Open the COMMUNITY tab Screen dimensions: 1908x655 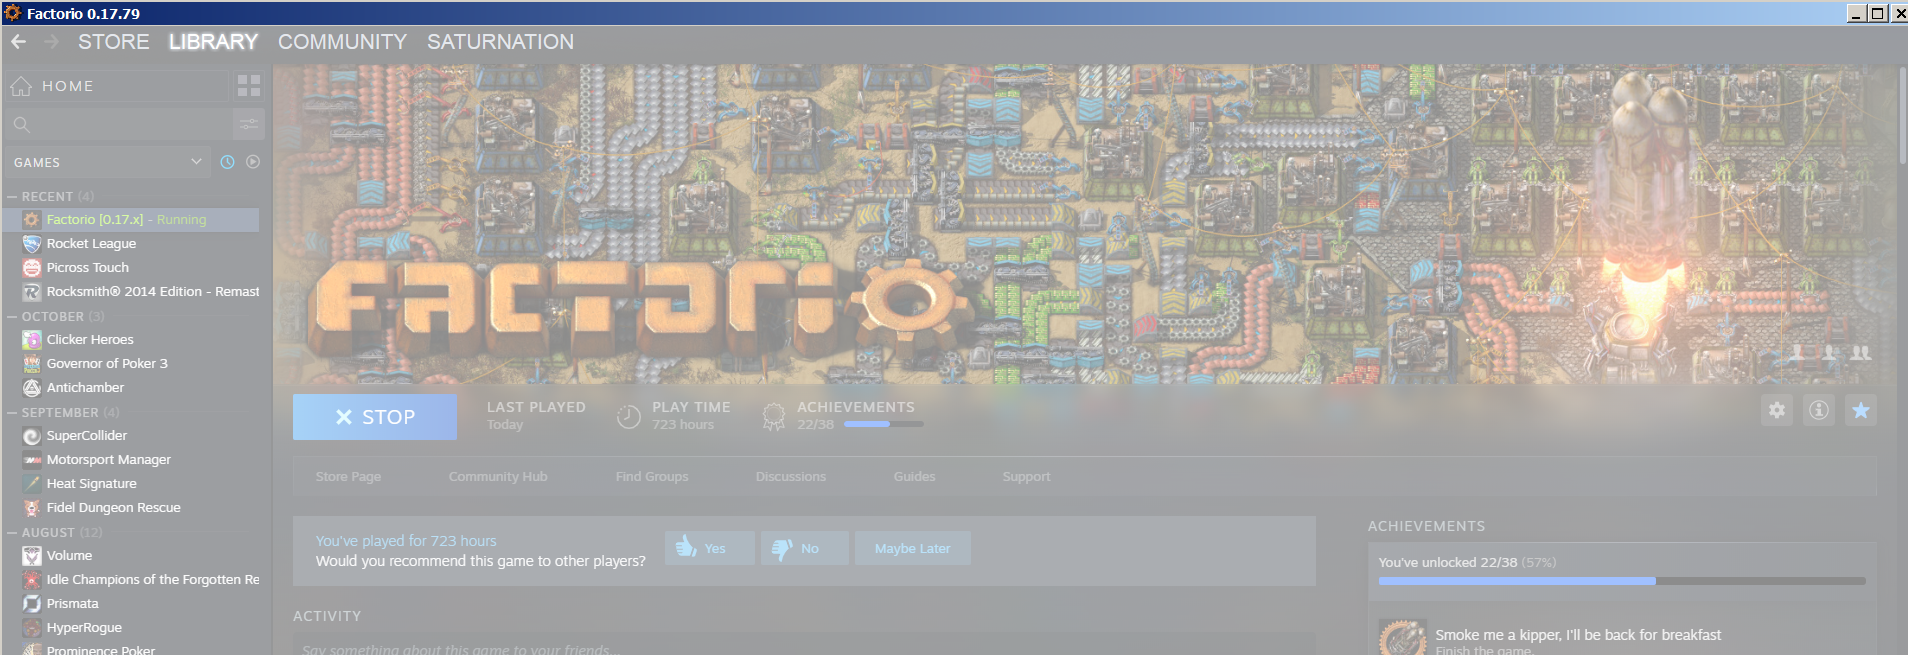click(342, 42)
